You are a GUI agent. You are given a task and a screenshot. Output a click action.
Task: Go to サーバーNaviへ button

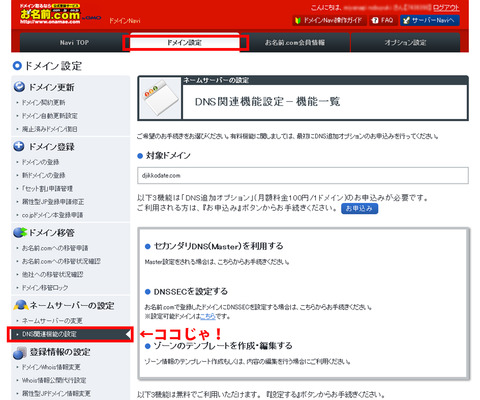[x=430, y=20]
